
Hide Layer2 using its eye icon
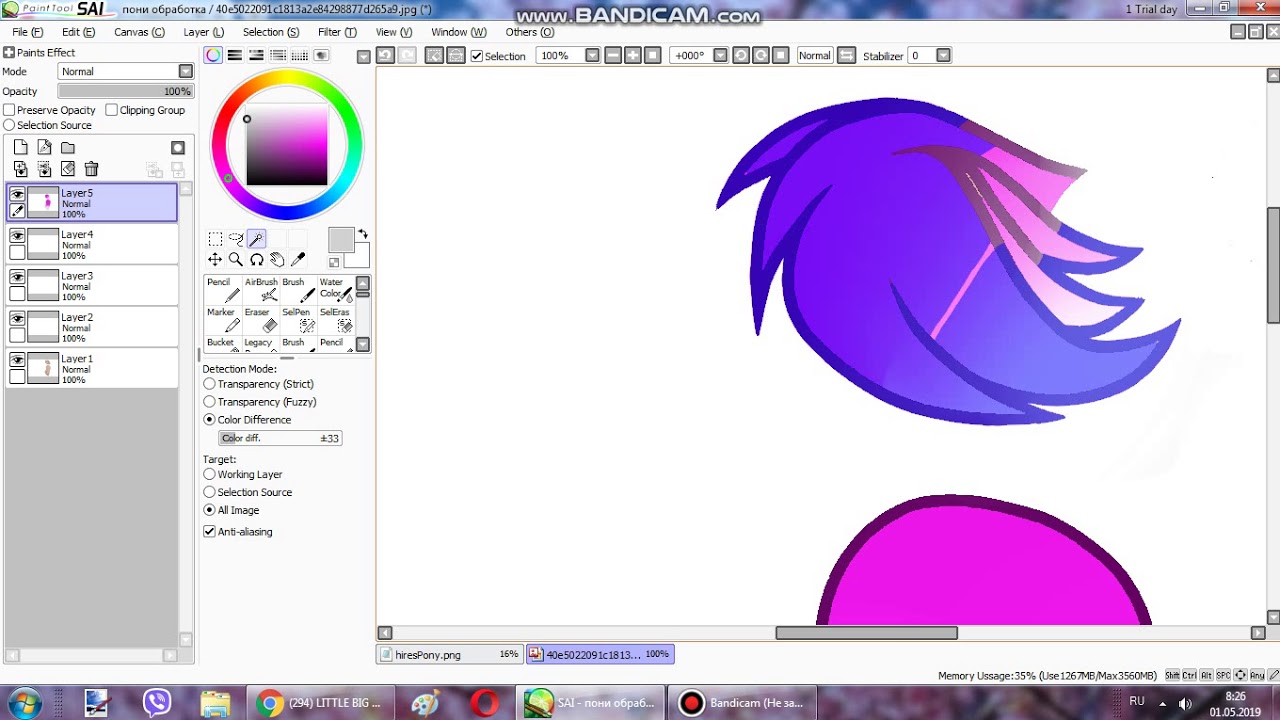tap(17, 318)
